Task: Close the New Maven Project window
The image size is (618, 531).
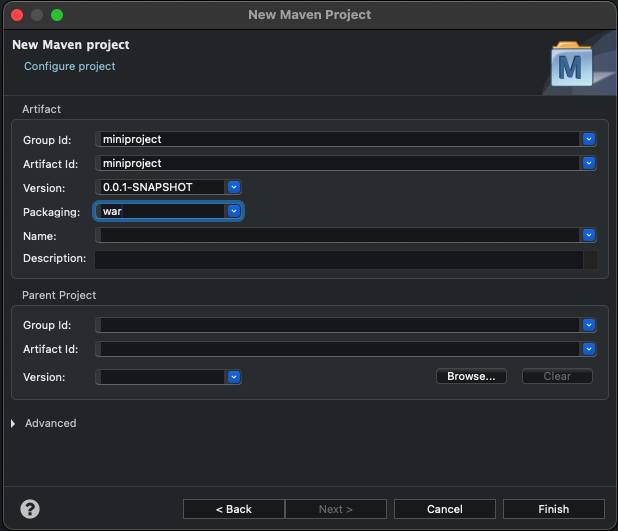Action: [x=17, y=15]
